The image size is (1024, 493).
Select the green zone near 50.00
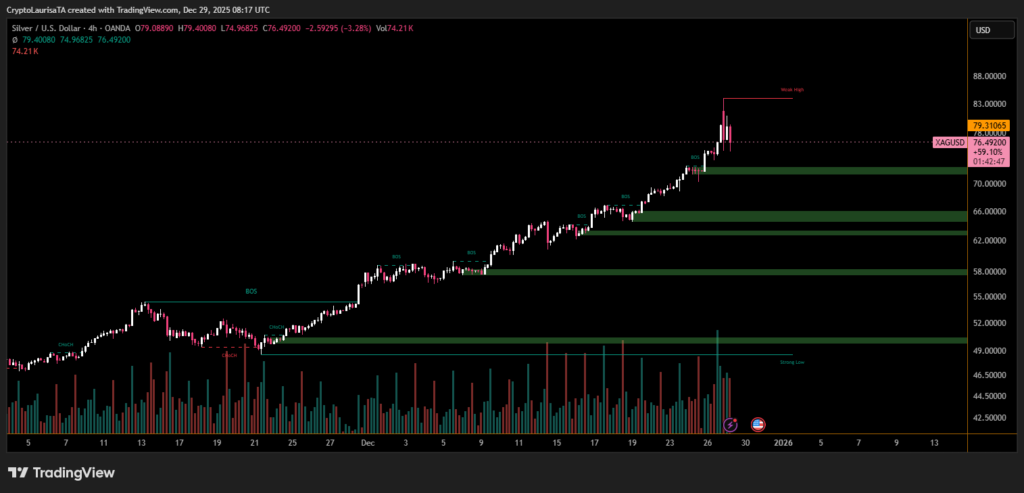coord(620,341)
